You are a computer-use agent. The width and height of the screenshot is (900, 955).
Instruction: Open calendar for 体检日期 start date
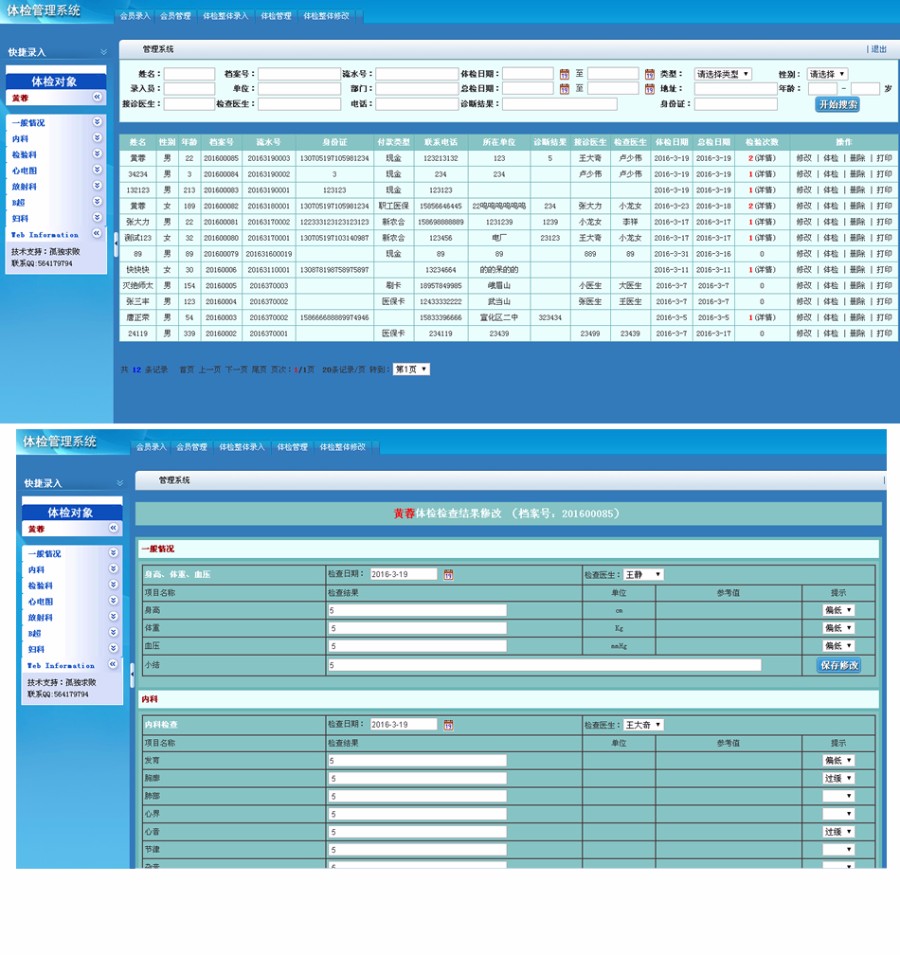(564, 74)
